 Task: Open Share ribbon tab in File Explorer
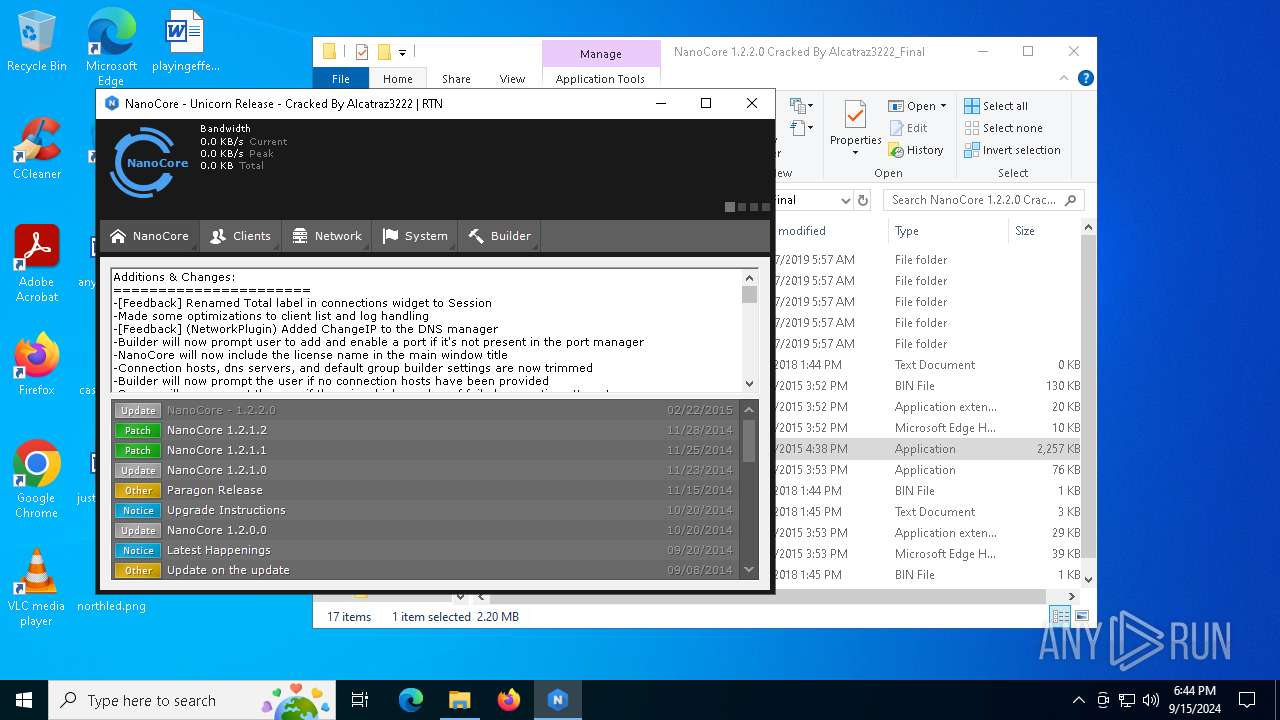[x=456, y=79]
